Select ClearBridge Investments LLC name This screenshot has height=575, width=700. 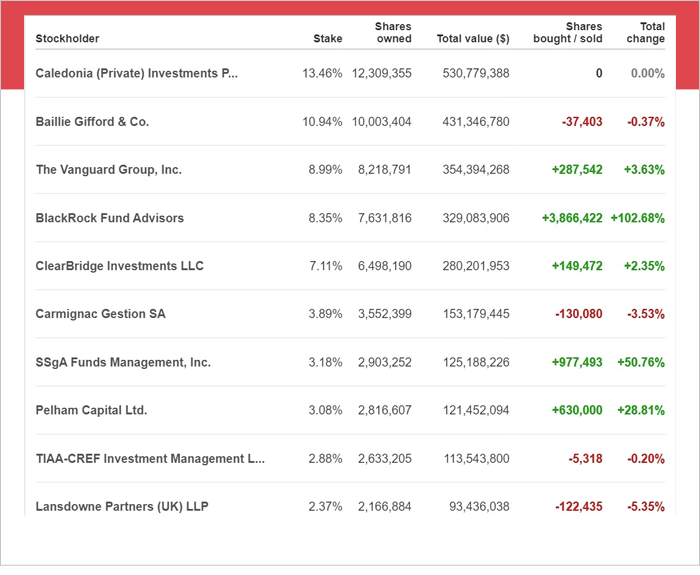(120, 266)
